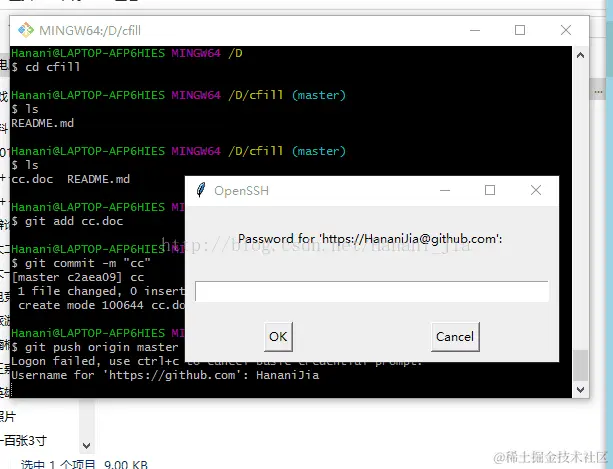Minimize the OpenSSH dialog
Screen dimensions: 613x469
tap(445, 190)
